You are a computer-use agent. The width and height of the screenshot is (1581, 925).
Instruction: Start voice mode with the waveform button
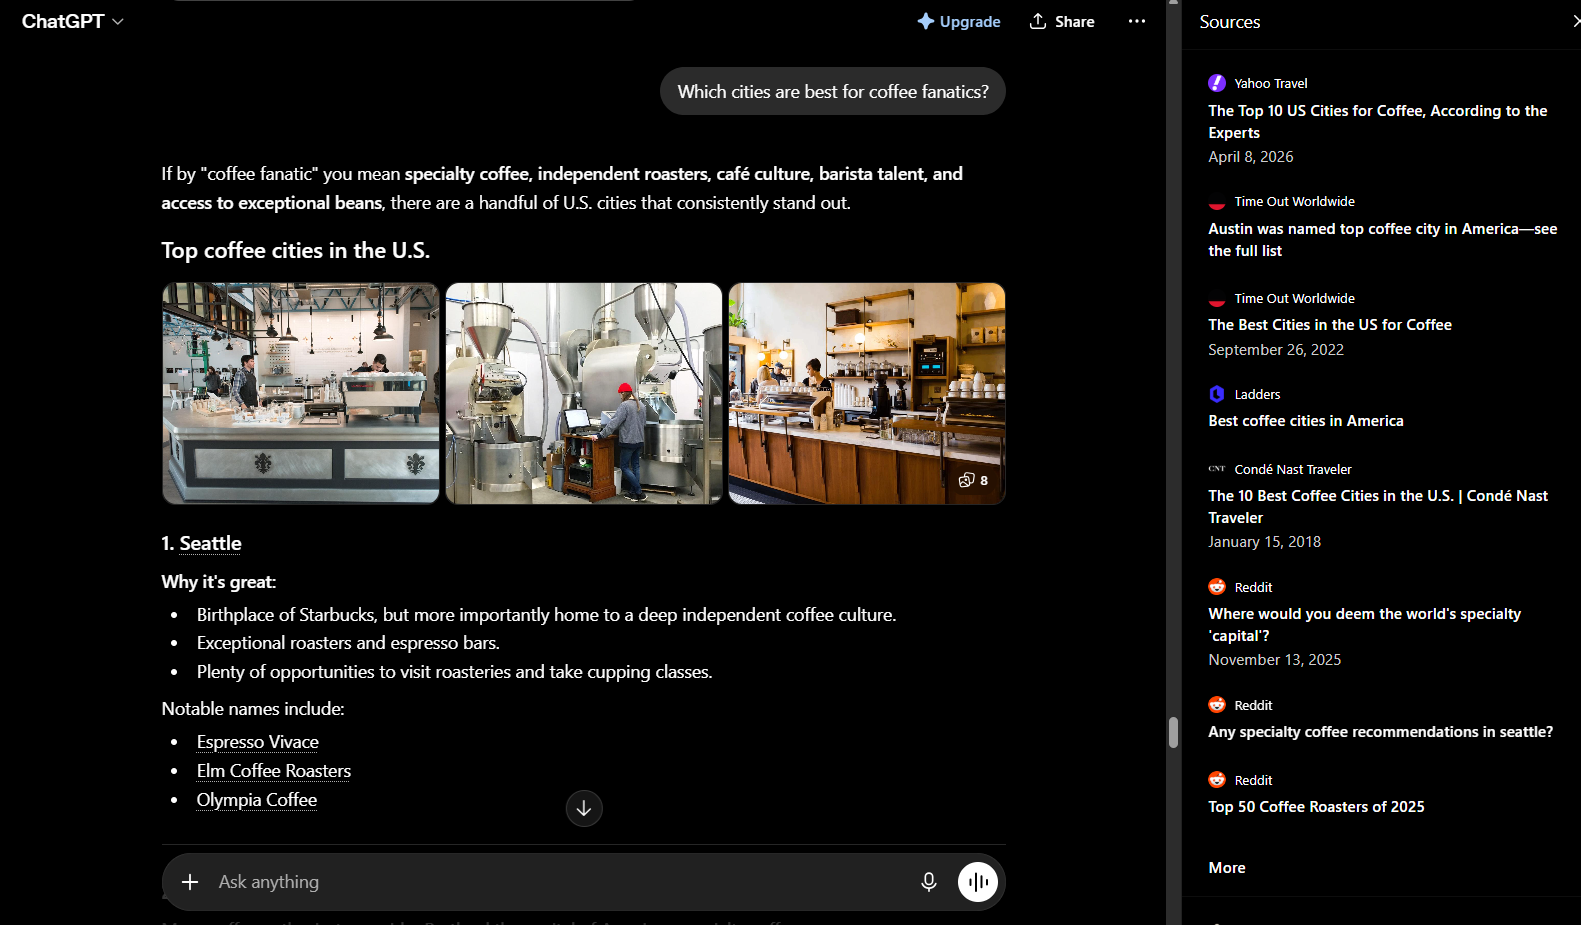(978, 882)
